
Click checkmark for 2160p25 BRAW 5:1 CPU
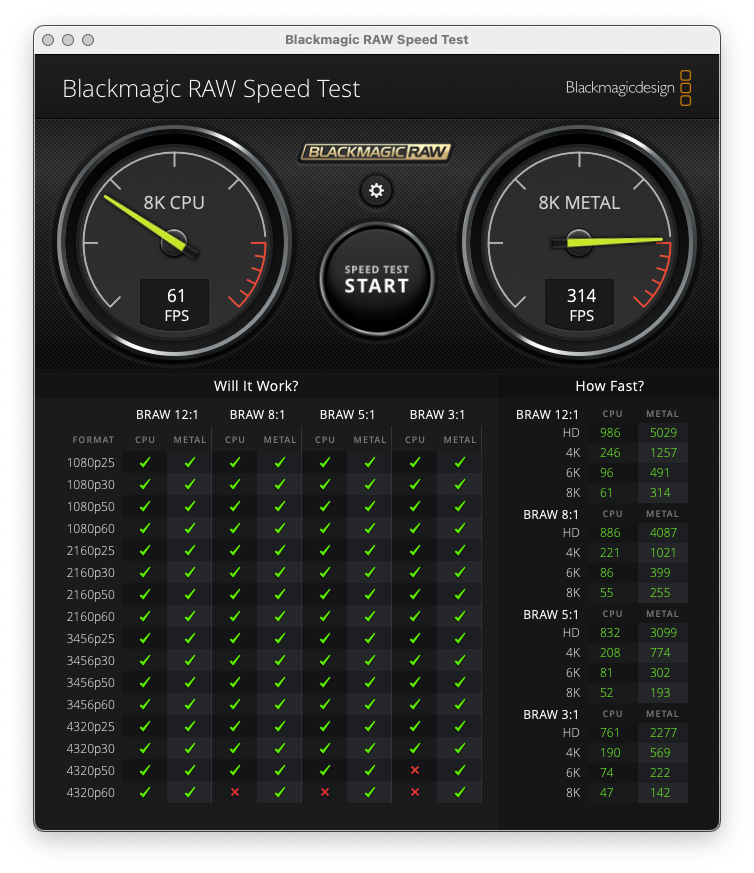tap(325, 551)
